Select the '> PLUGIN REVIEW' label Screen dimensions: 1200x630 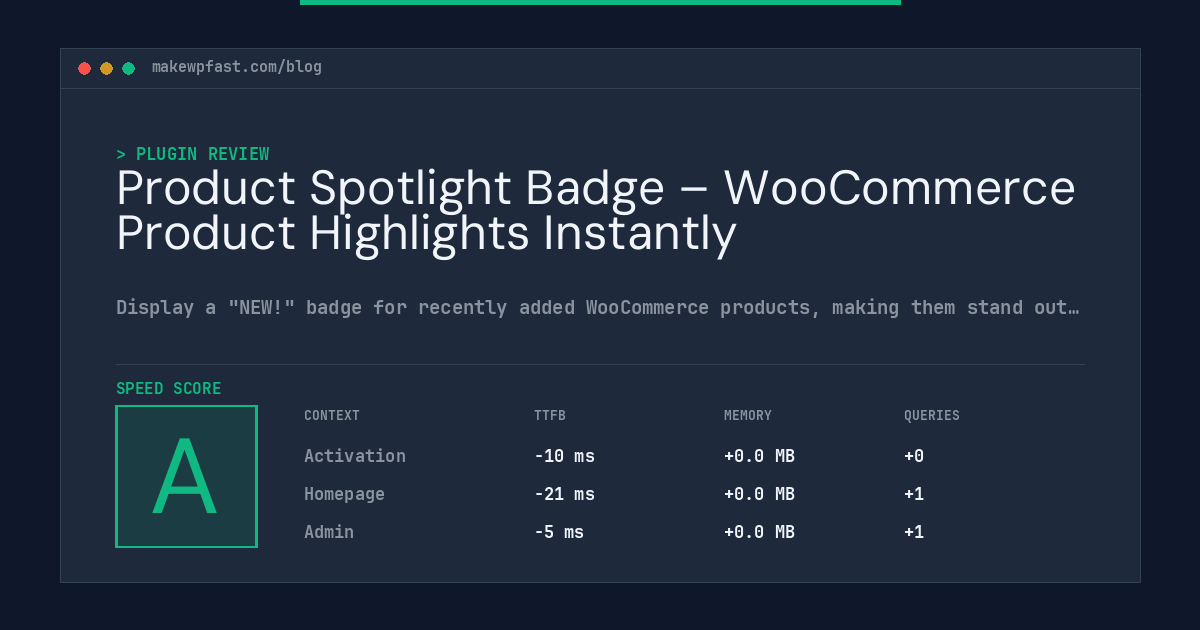[x=193, y=154]
